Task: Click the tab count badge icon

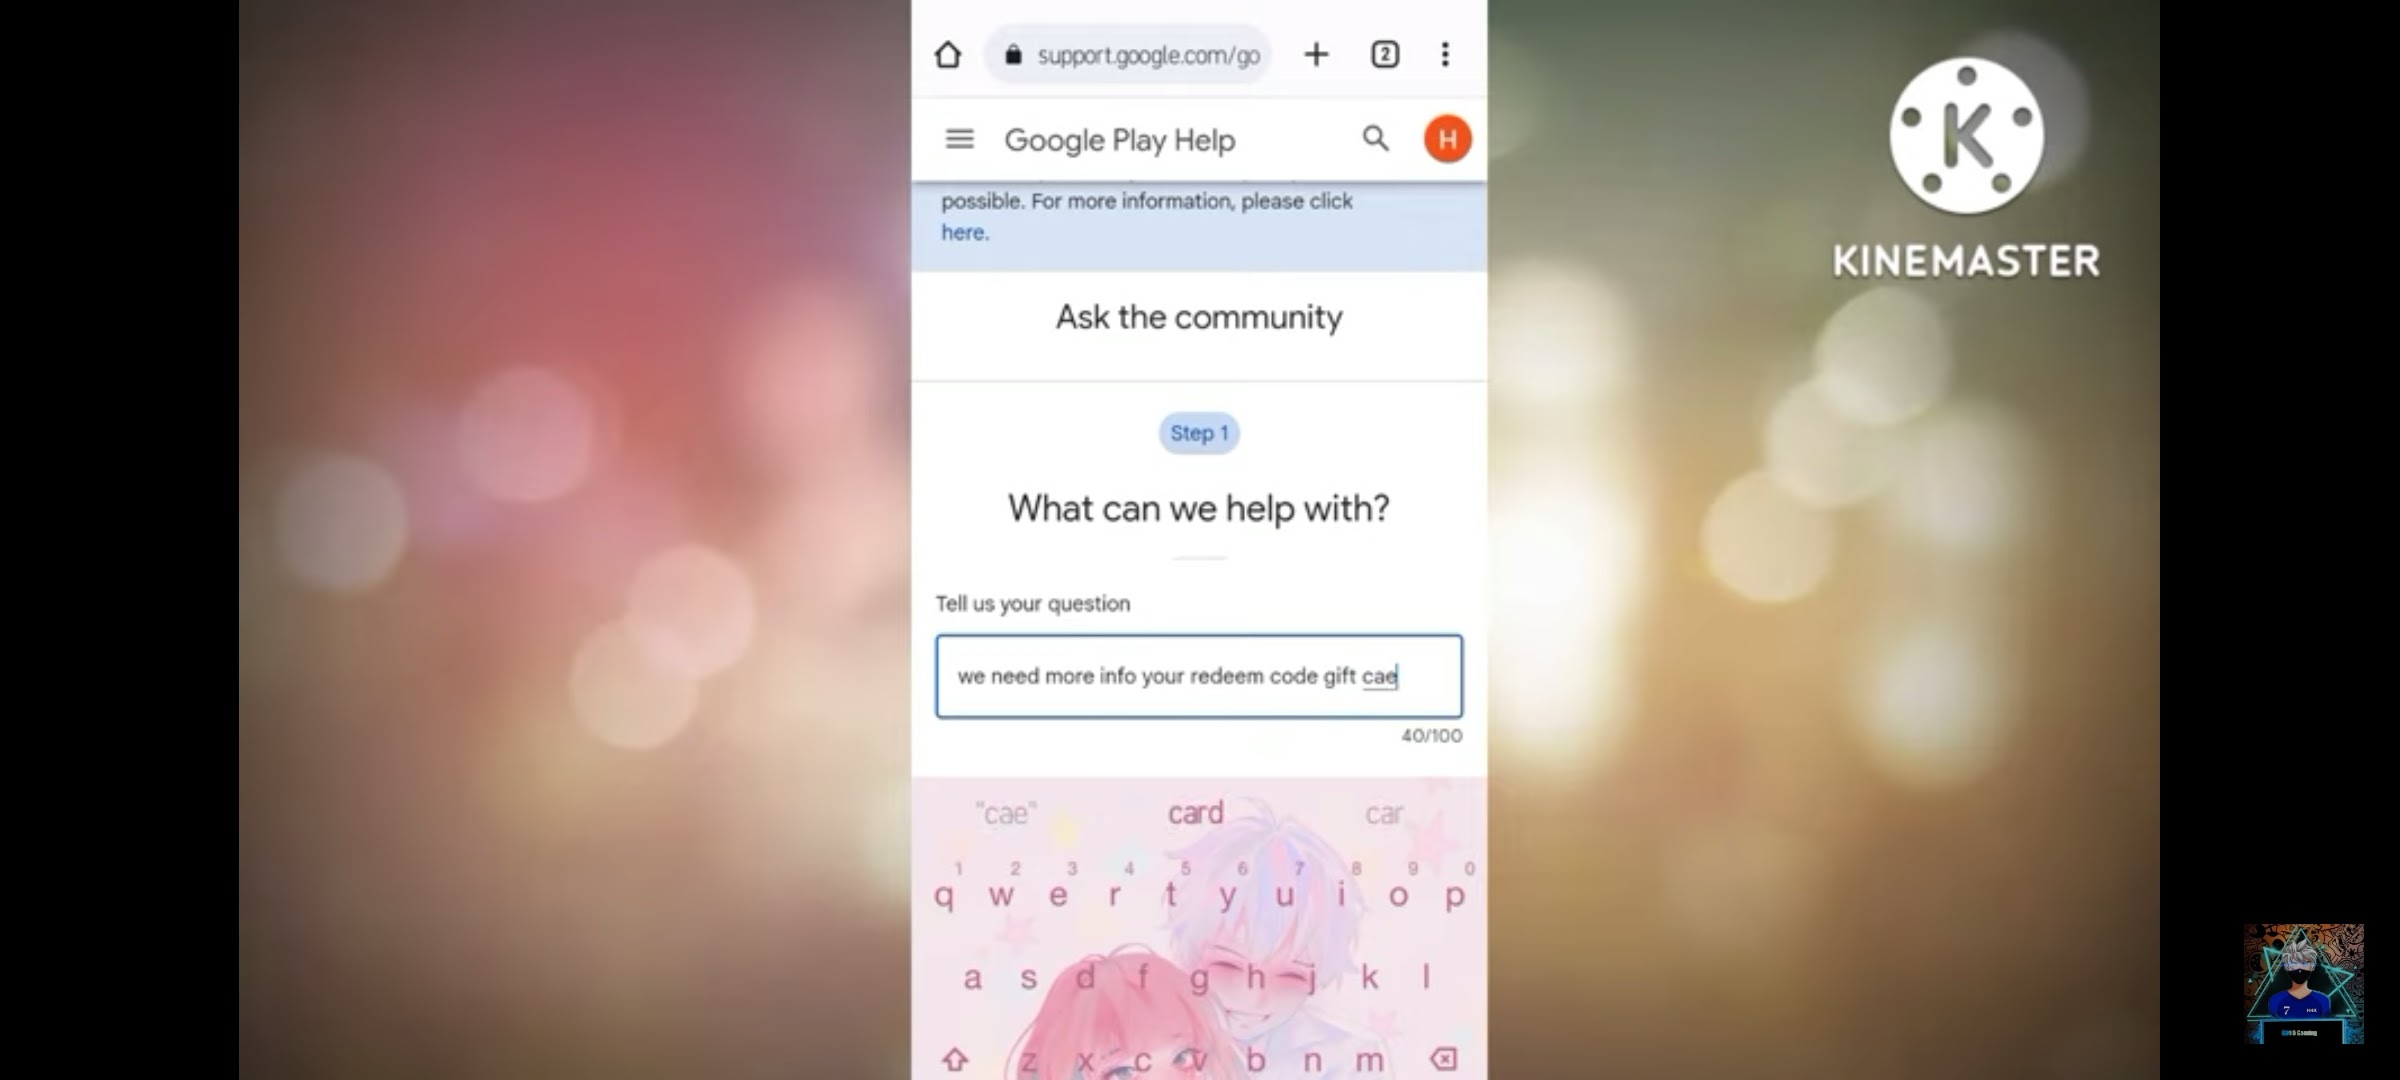Action: (x=1384, y=54)
